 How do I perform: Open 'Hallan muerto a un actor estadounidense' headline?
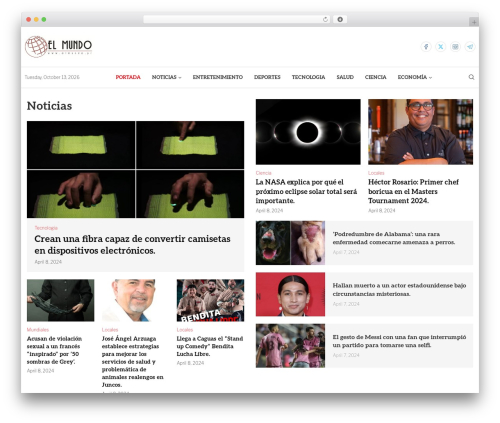point(399,290)
